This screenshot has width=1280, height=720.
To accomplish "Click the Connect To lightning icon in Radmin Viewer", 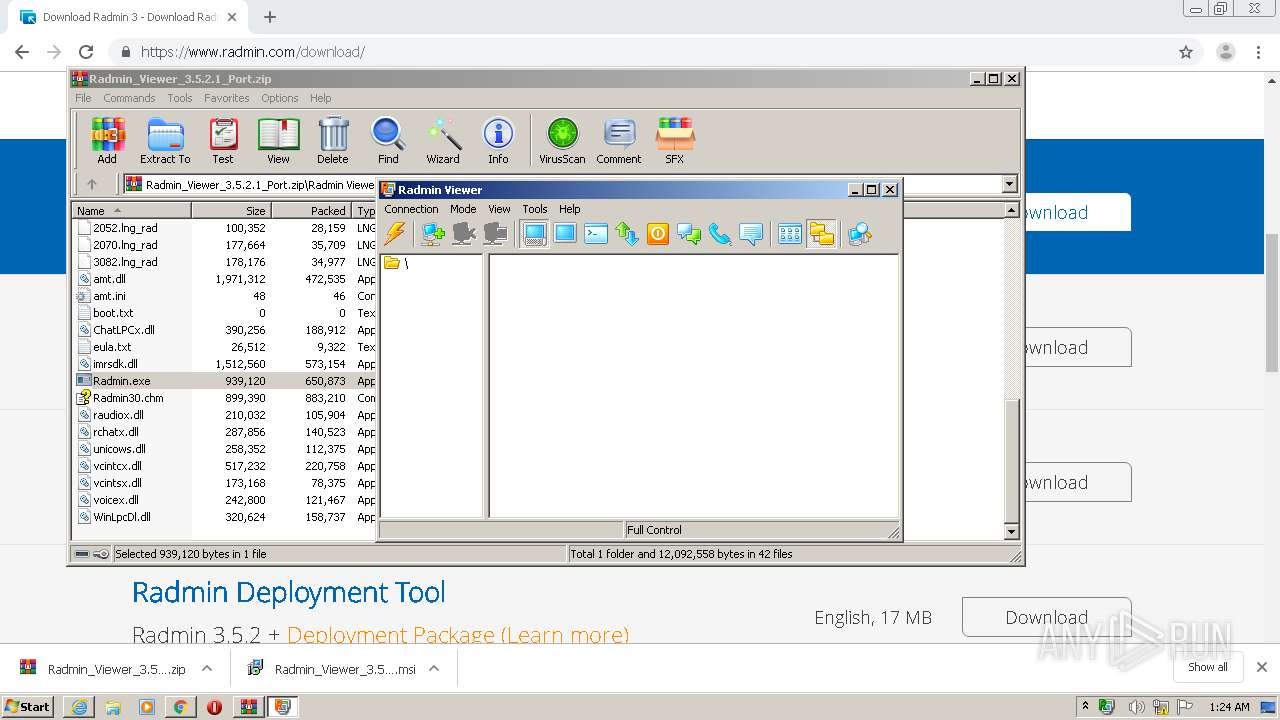I will click(395, 234).
